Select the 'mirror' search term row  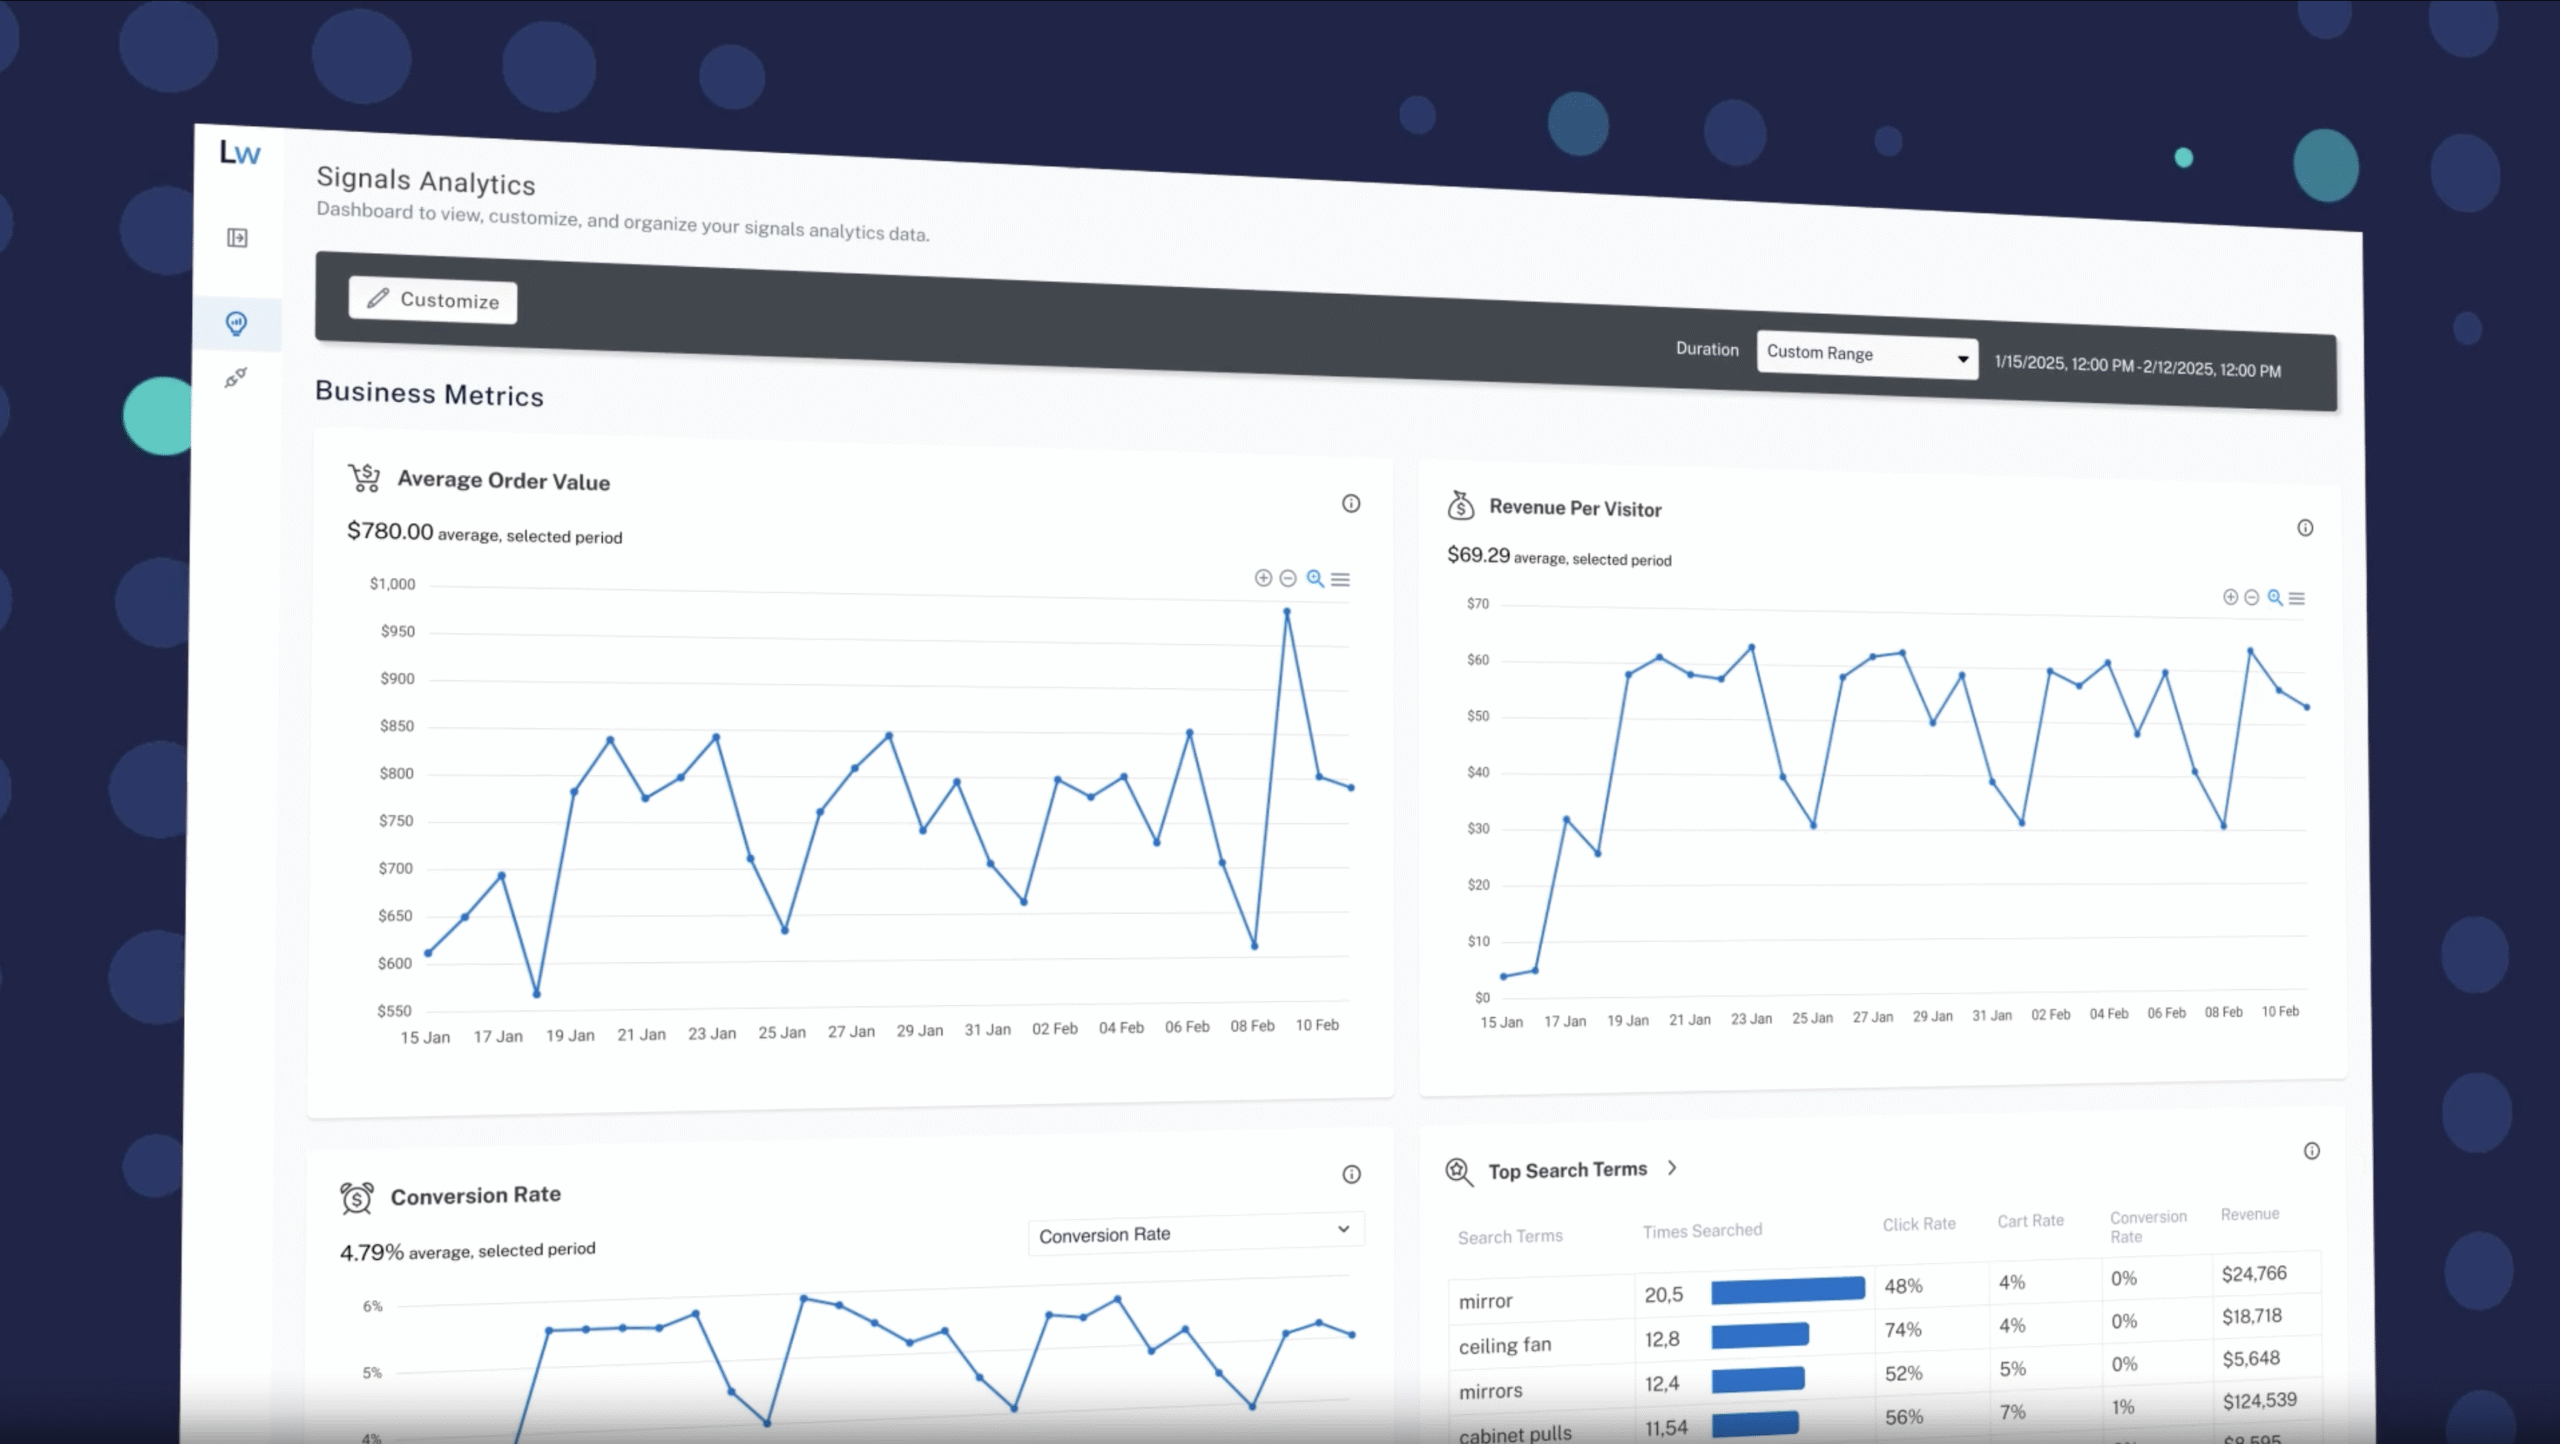pyautogui.click(x=1884, y=1289)
